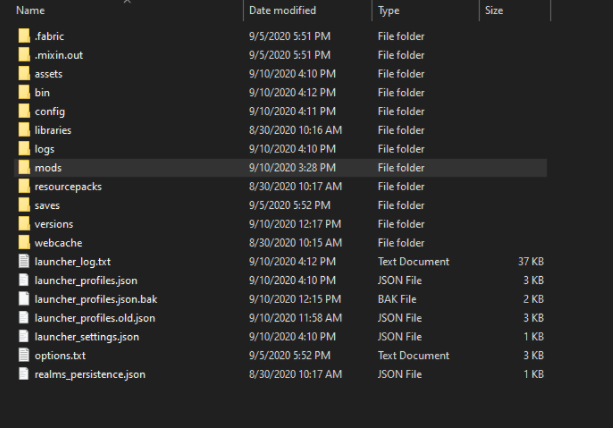Sort files by the Name column
Screen dimensions: 613x428
(x=30, y=11)
